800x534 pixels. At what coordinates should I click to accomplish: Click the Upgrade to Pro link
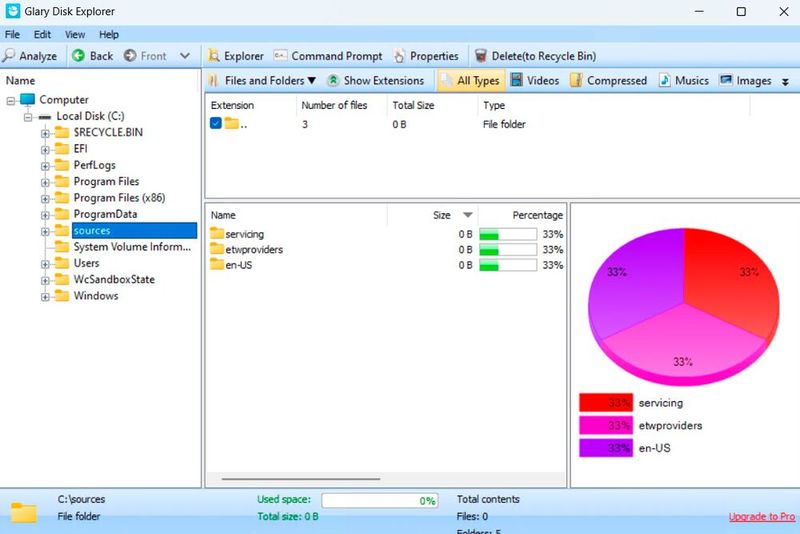click(762, 517)
